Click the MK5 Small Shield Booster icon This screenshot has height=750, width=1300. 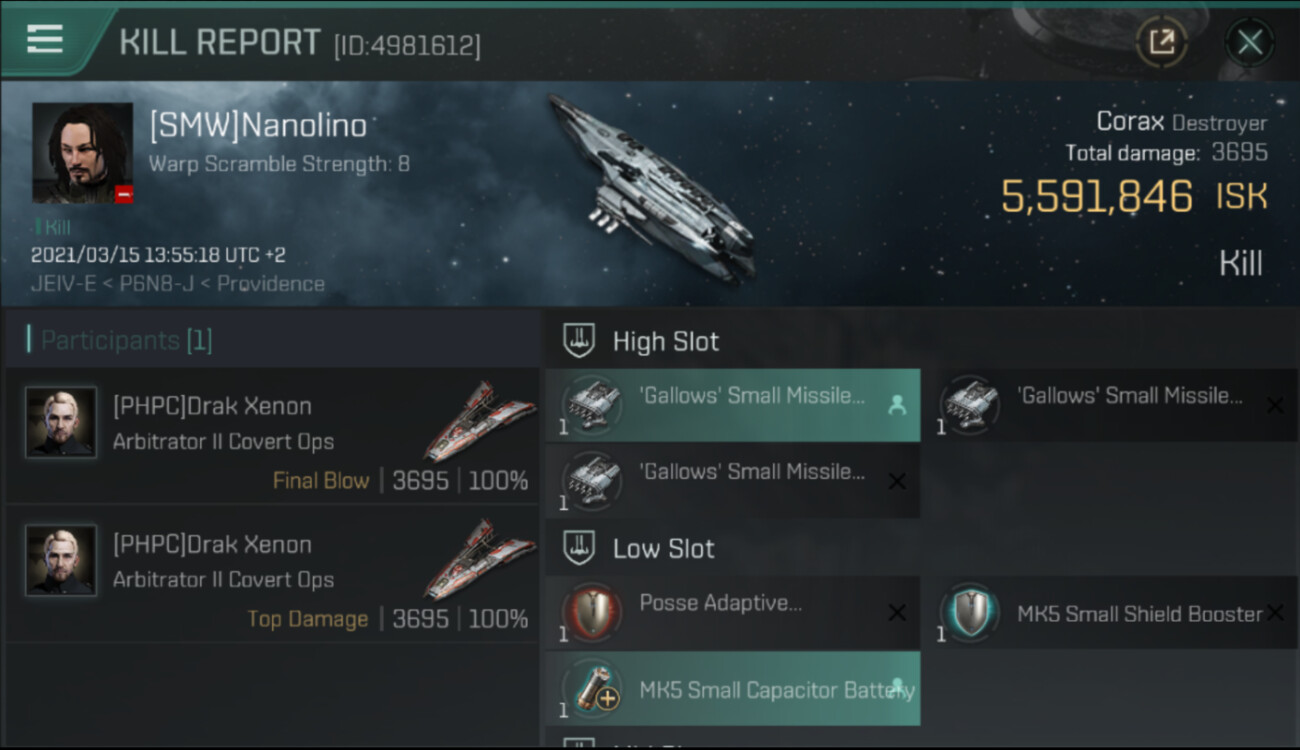pos(969,613)
